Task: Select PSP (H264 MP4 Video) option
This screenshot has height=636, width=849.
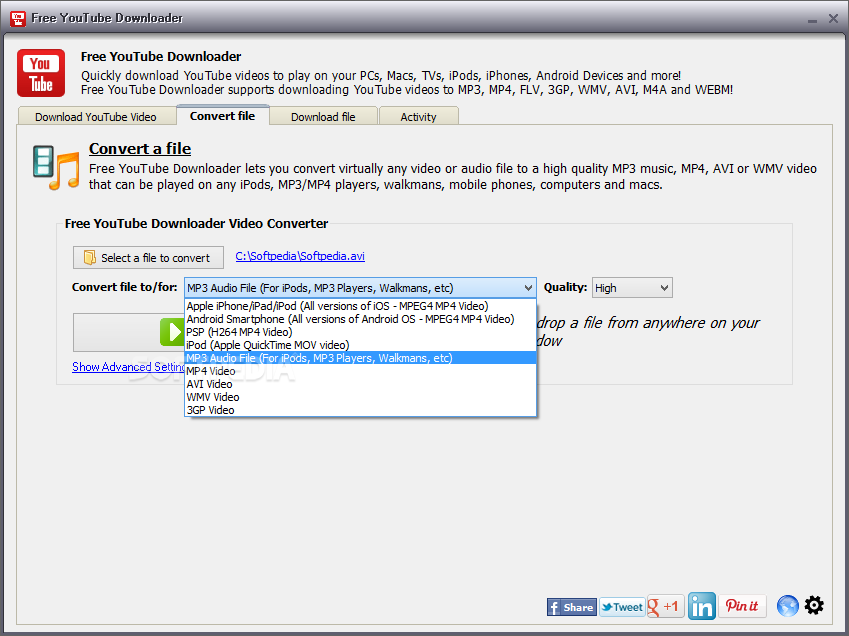Action: [x=360, y=332]
